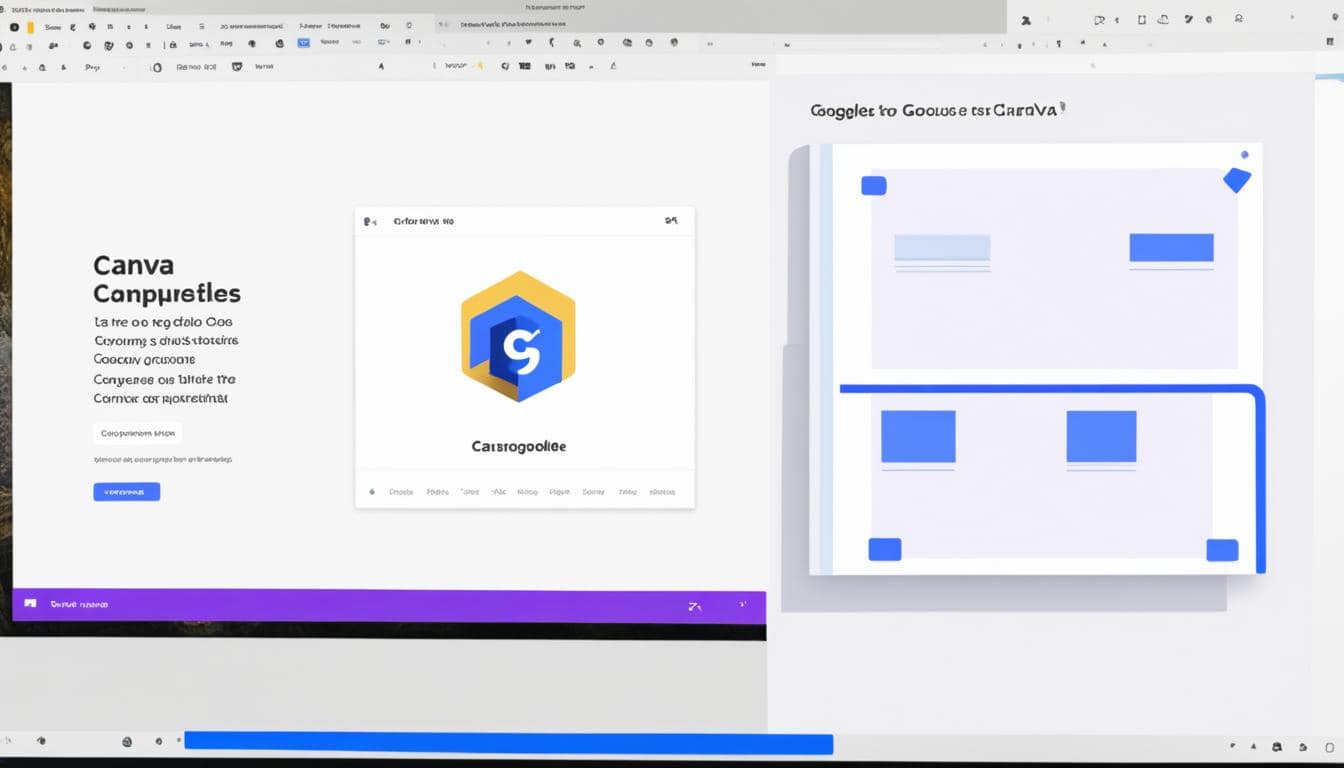
Task: Toggle the bell notification icon top-right
Action: point(1239,18)
